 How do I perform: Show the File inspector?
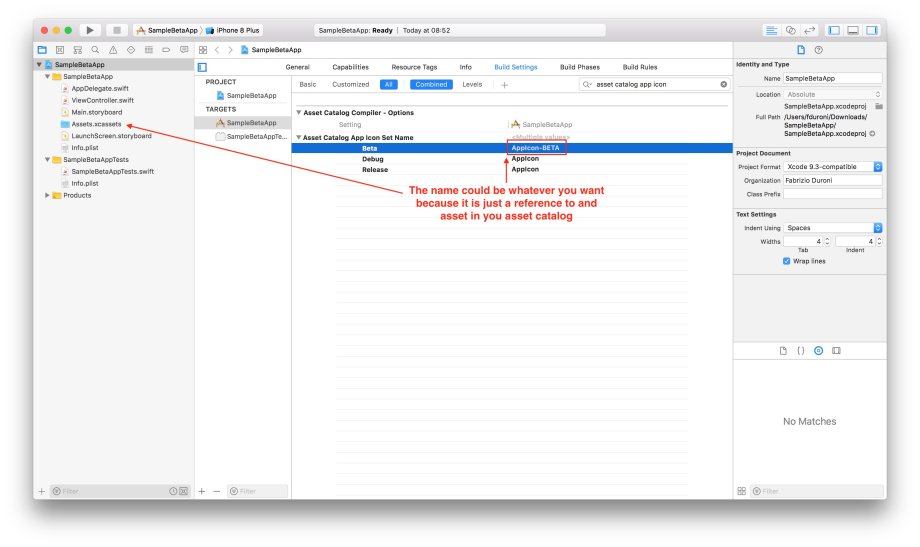click(x=801, y=50)
